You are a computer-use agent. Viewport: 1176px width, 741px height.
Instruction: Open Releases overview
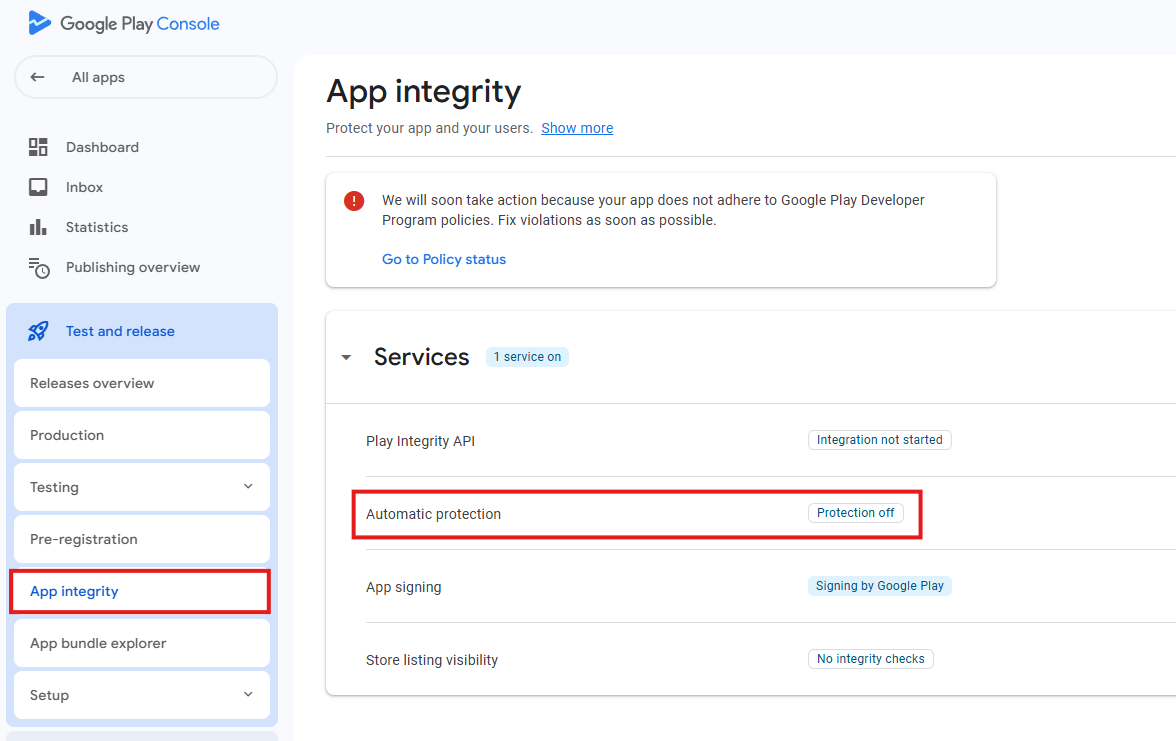click(x=142, y=383)
